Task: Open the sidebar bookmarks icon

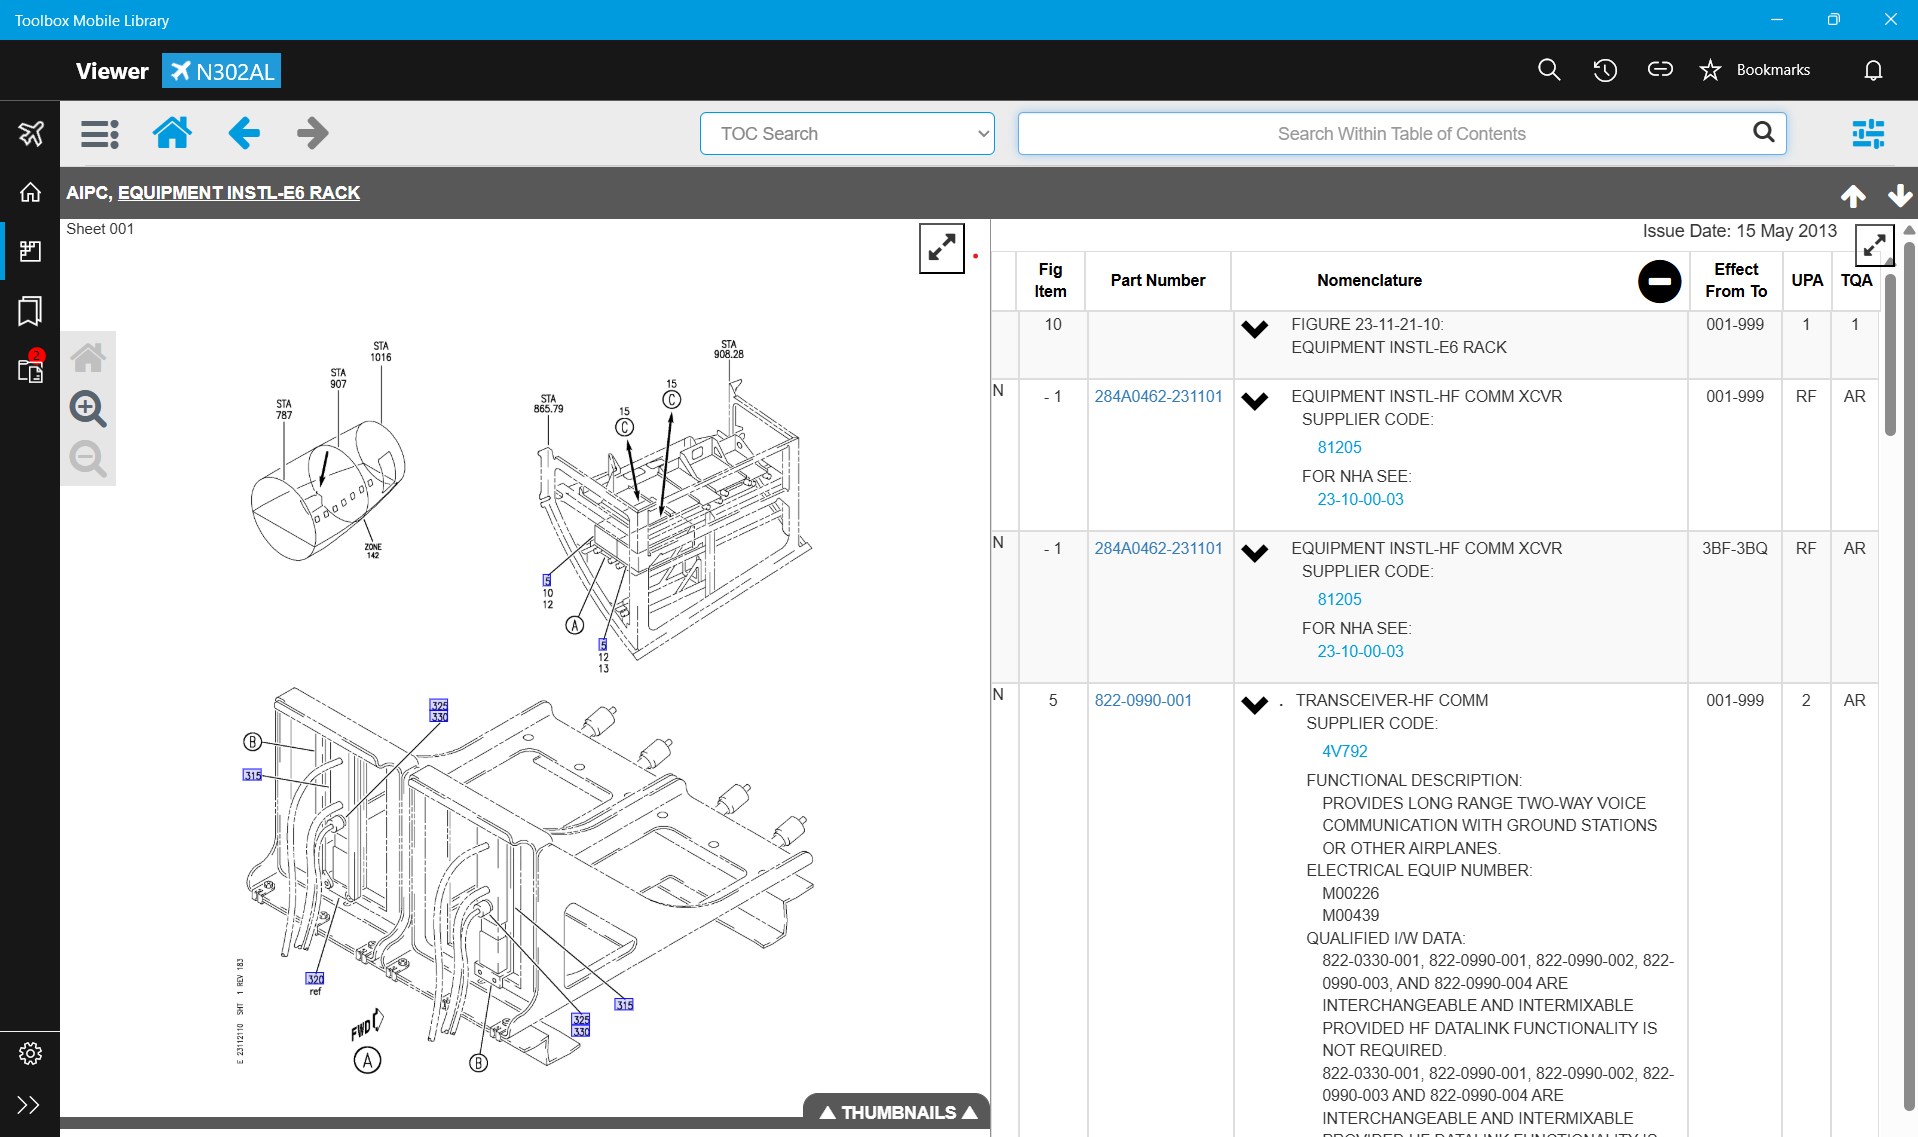Action: (x=30, y=311)
